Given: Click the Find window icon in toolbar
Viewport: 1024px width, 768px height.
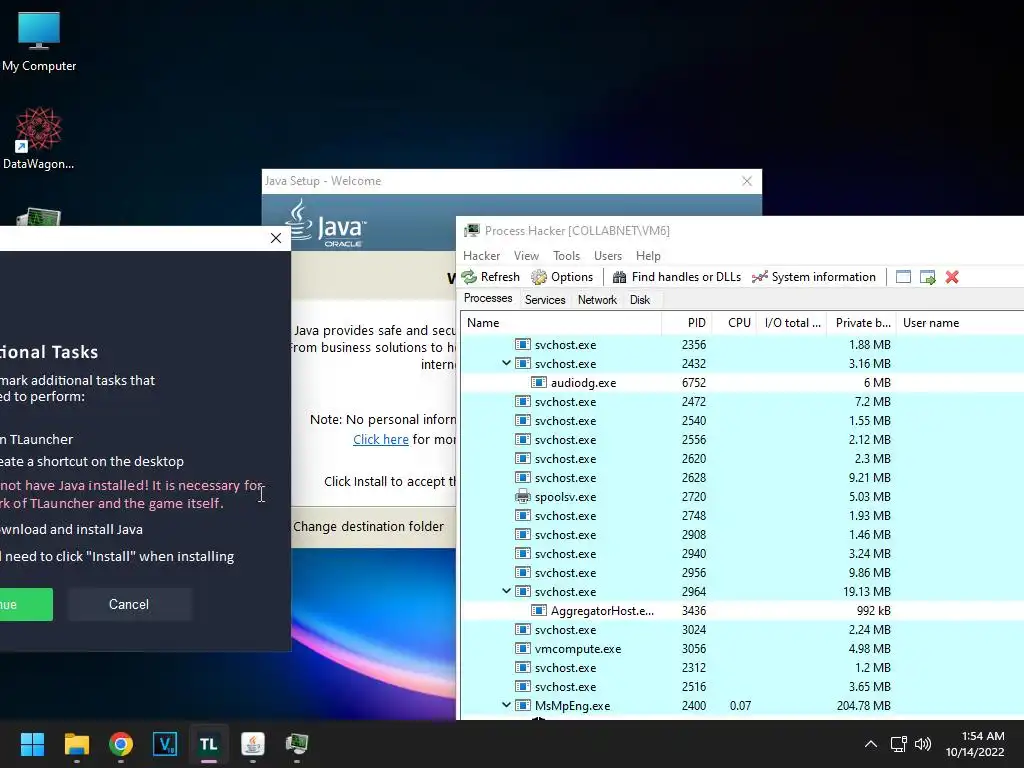Looking at the screenshot, I should 903,277.
